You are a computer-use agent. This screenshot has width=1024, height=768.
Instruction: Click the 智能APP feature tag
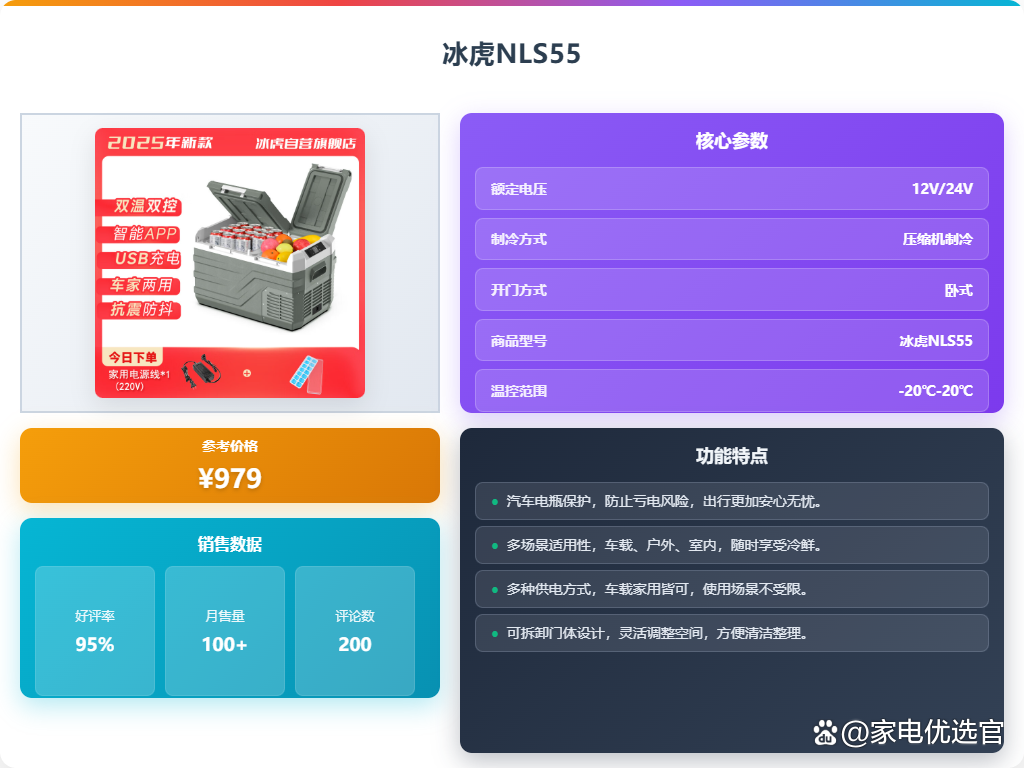tap(140, 234)
